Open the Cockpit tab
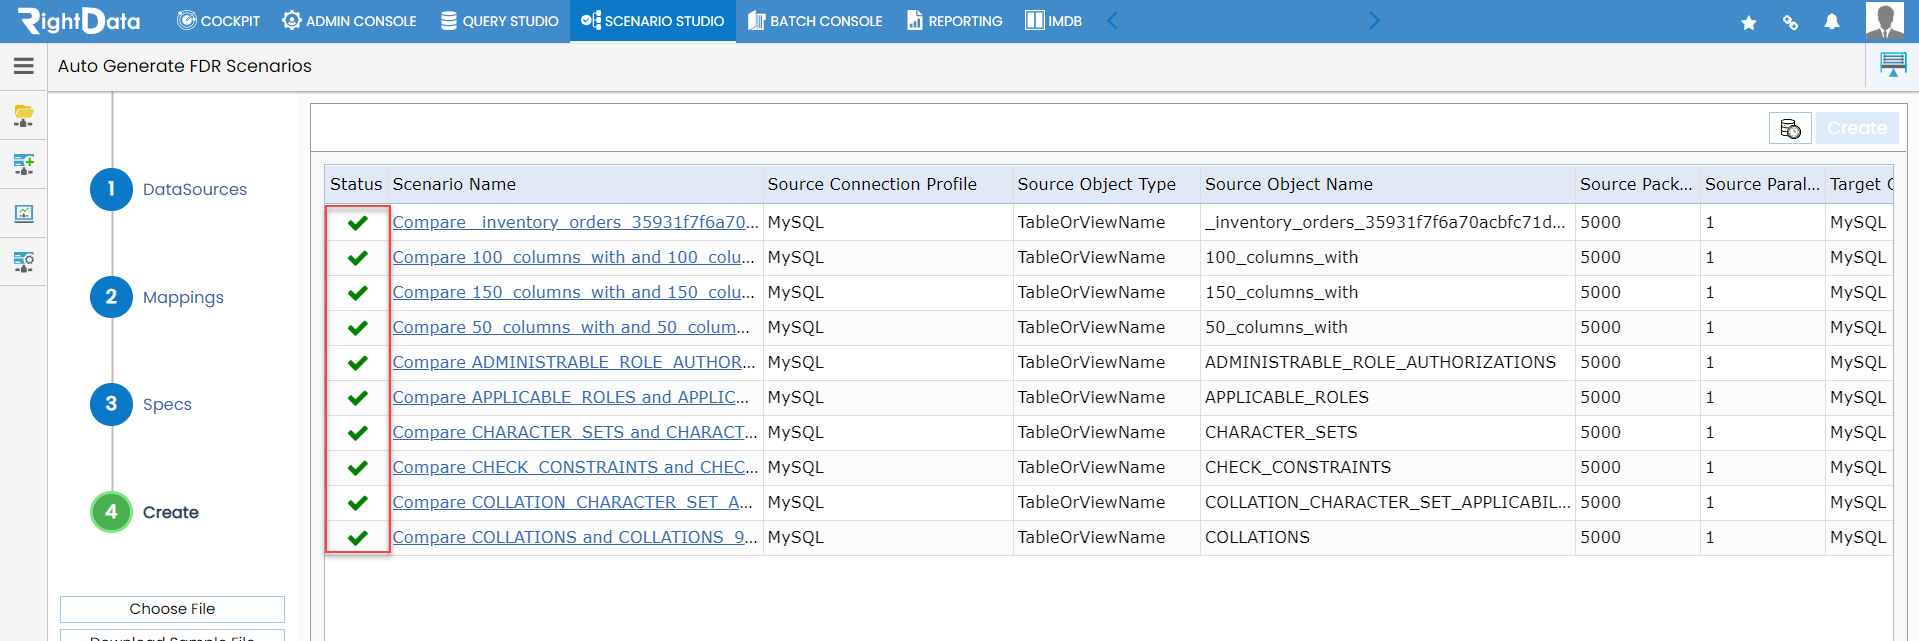This screenshot has width=1919, height=641. [x=218, y=21]
